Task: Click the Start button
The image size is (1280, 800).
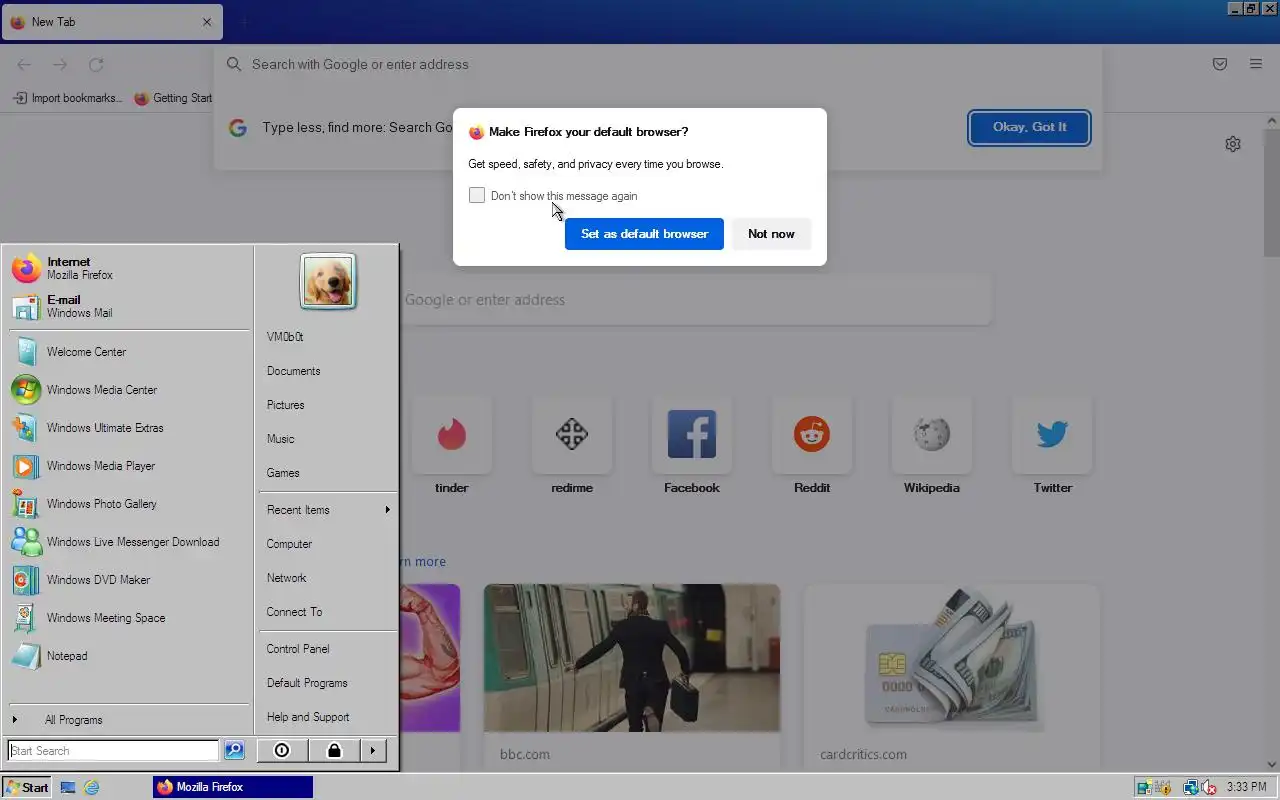Action: (27, 787)
